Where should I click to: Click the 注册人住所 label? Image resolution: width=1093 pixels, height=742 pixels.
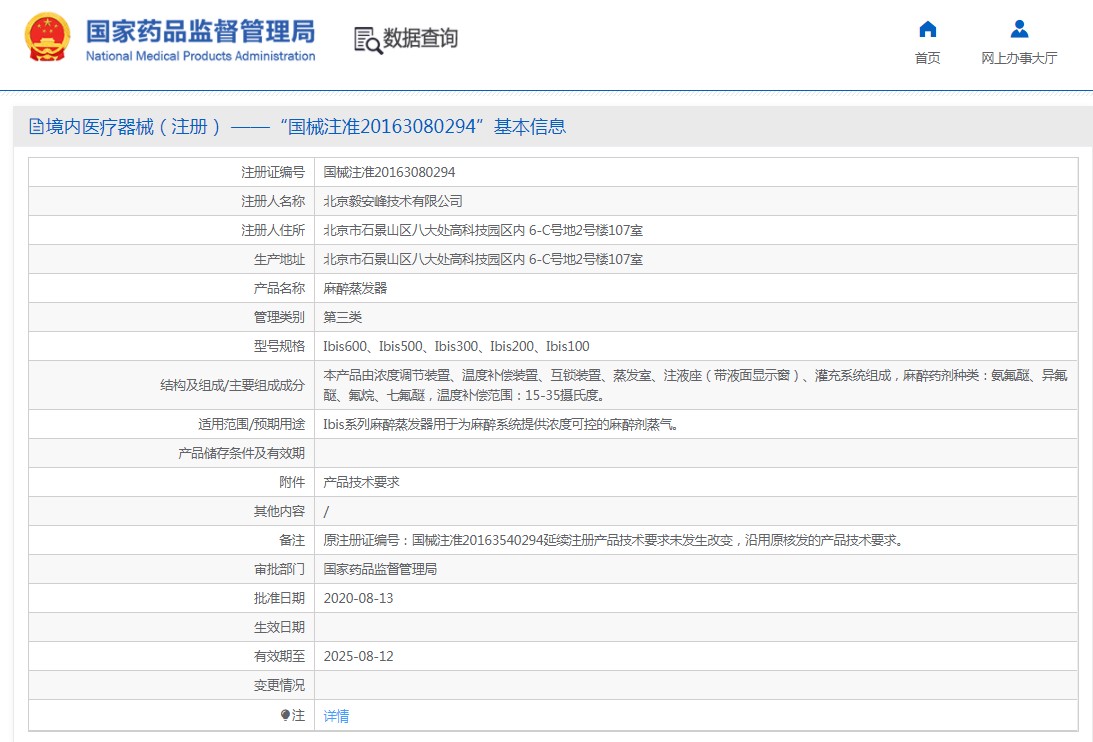coord(273,230)
